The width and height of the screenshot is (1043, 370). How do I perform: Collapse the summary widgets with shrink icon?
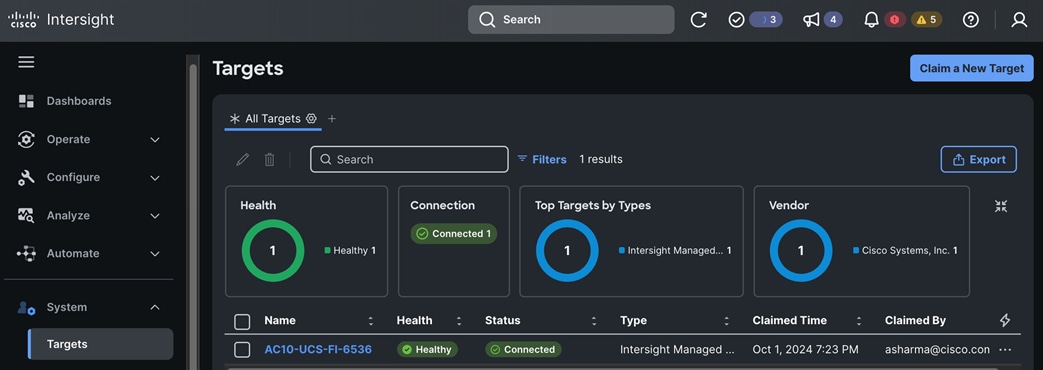coord(1000,206)
